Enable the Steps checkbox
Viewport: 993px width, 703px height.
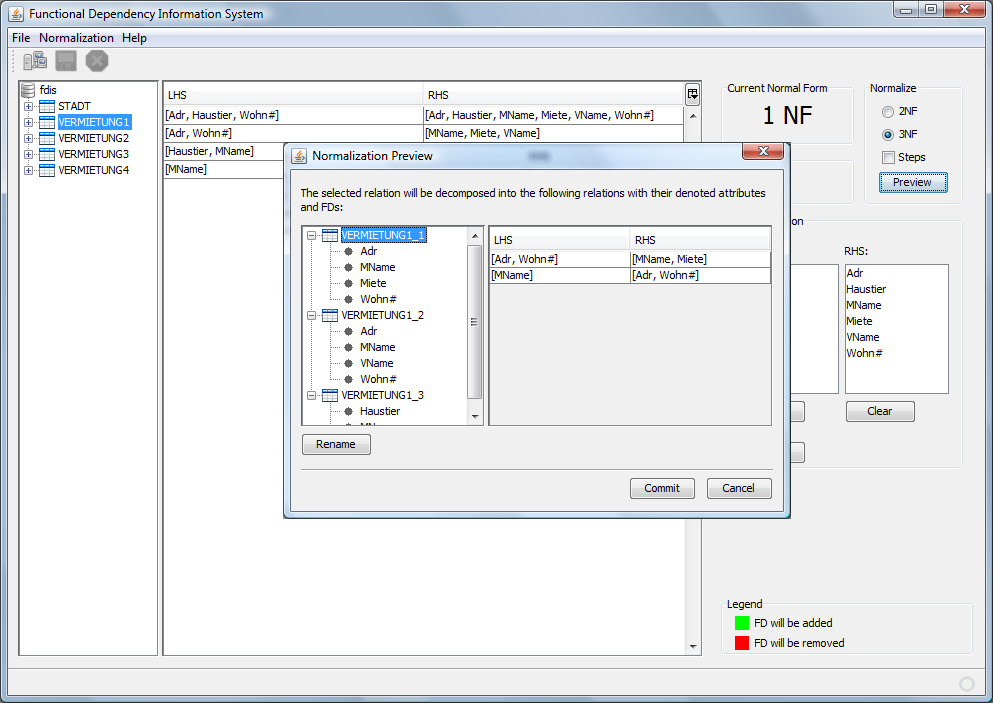tap(889, 157)
